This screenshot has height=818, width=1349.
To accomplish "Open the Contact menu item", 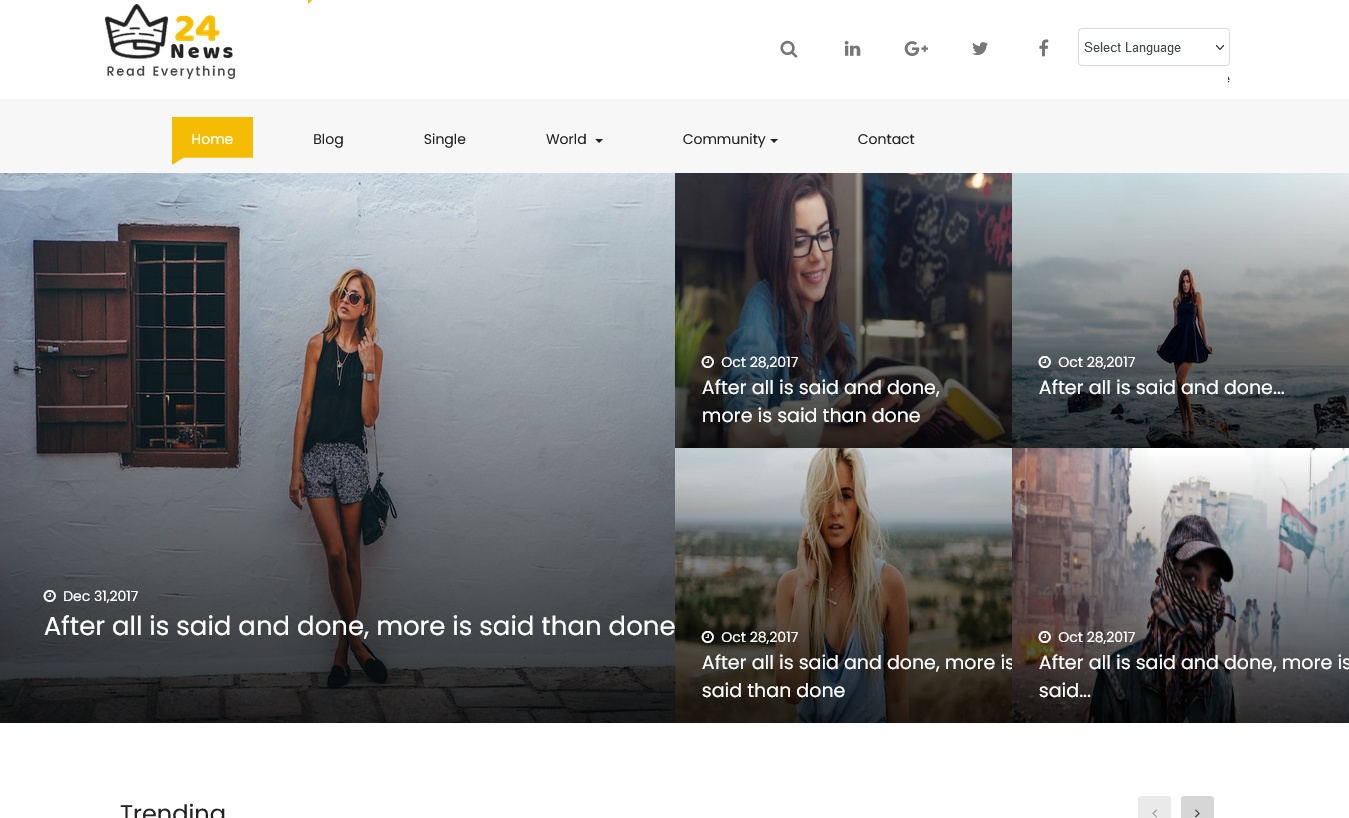I will (x=886, y=139).
